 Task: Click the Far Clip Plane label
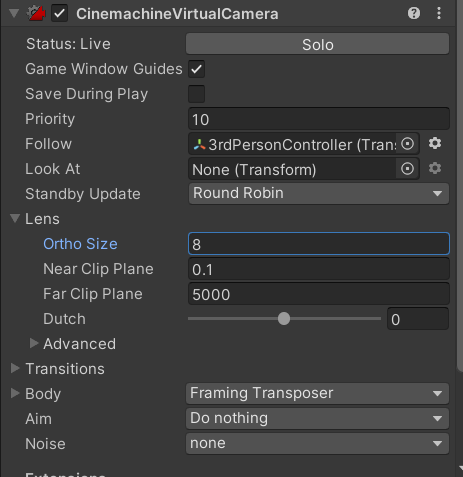[93, 294]
